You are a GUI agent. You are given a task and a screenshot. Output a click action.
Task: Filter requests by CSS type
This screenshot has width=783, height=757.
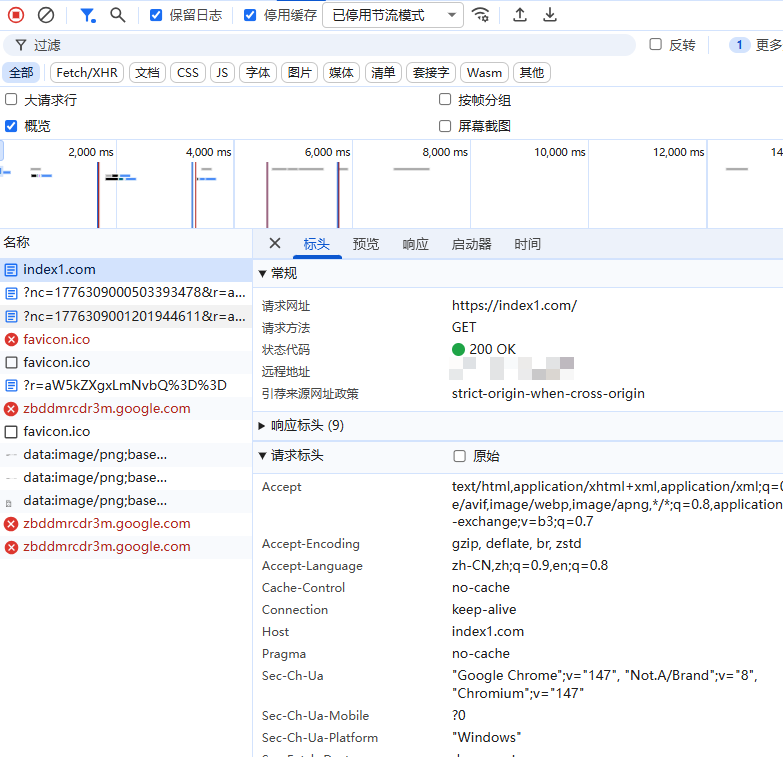coord(188,73)
